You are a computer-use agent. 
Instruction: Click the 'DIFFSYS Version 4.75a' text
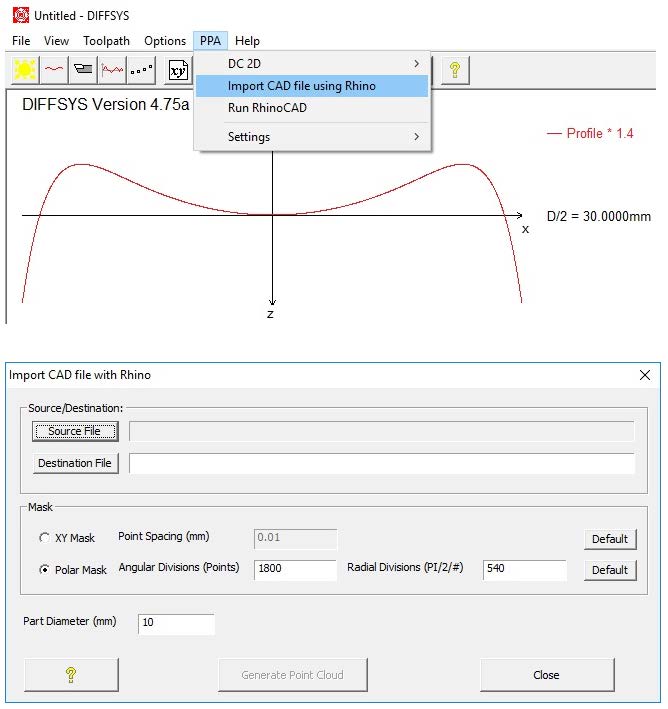point(105,104)
